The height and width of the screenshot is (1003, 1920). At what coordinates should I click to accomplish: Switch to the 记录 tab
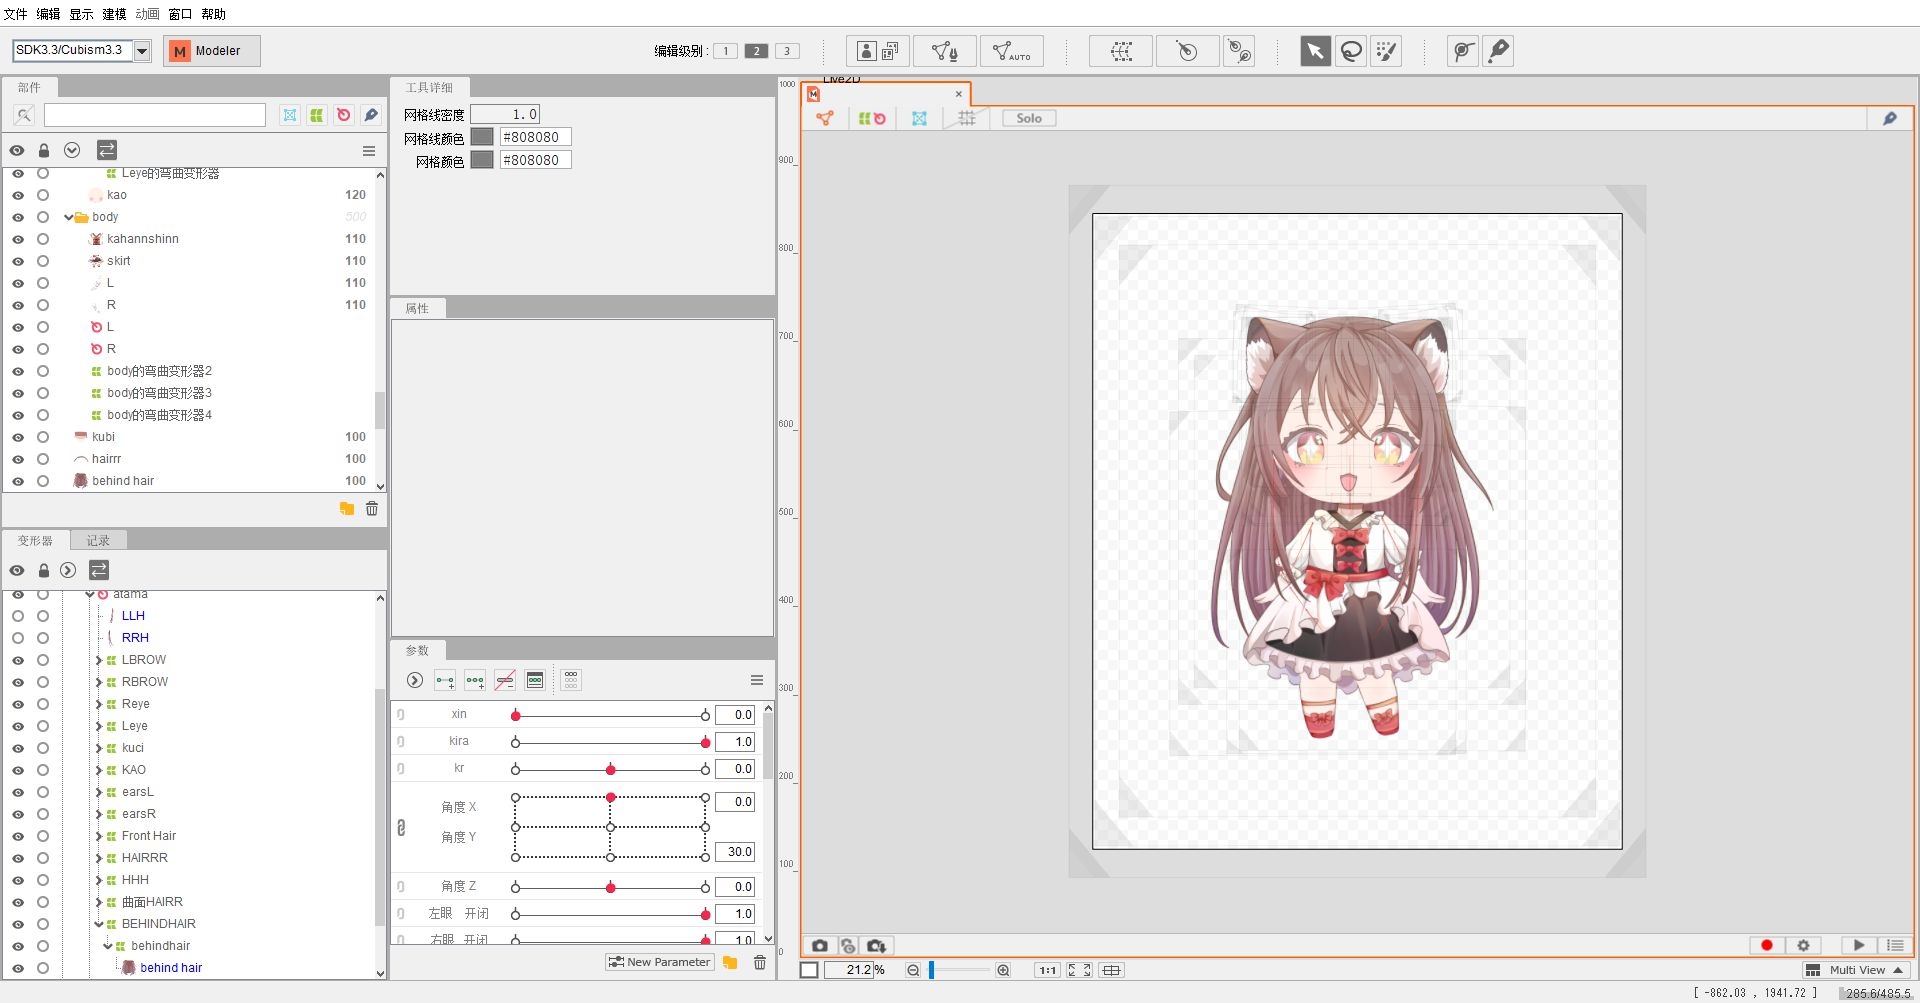(x=98, y=541)
